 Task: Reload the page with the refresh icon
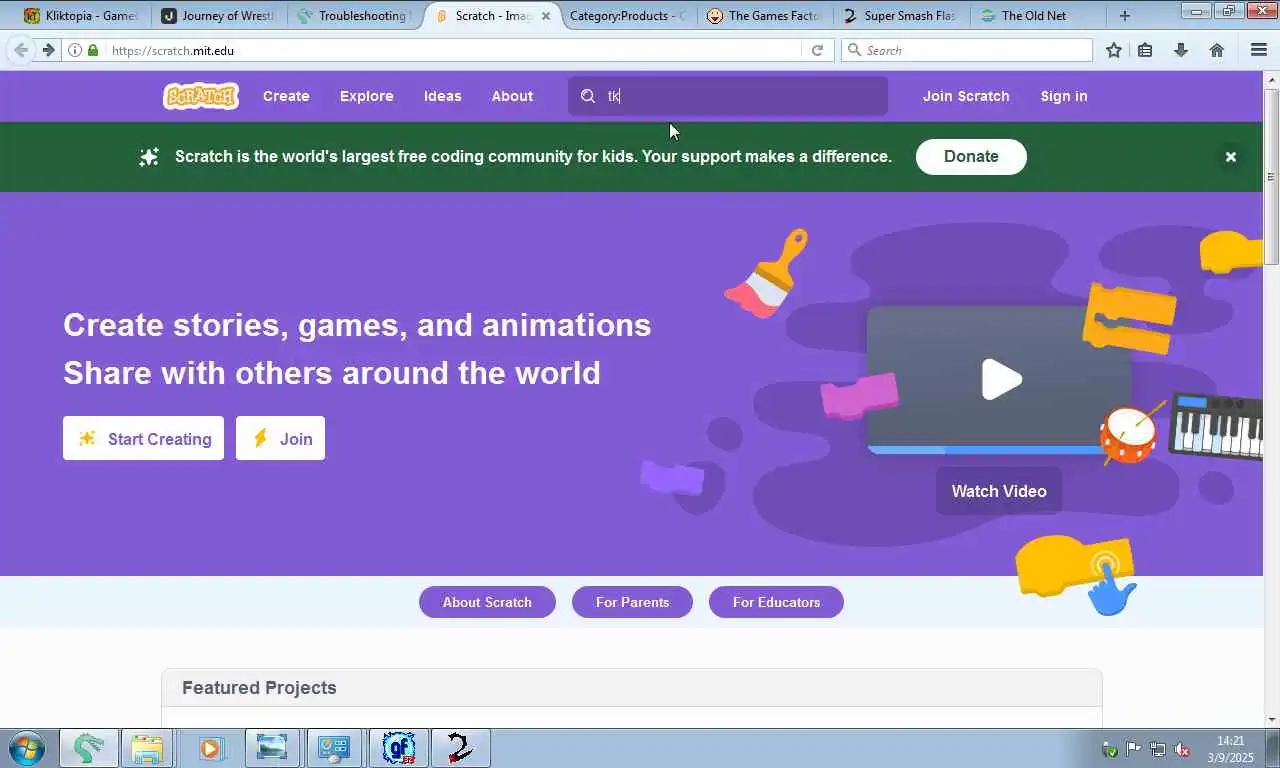[817, 50]
